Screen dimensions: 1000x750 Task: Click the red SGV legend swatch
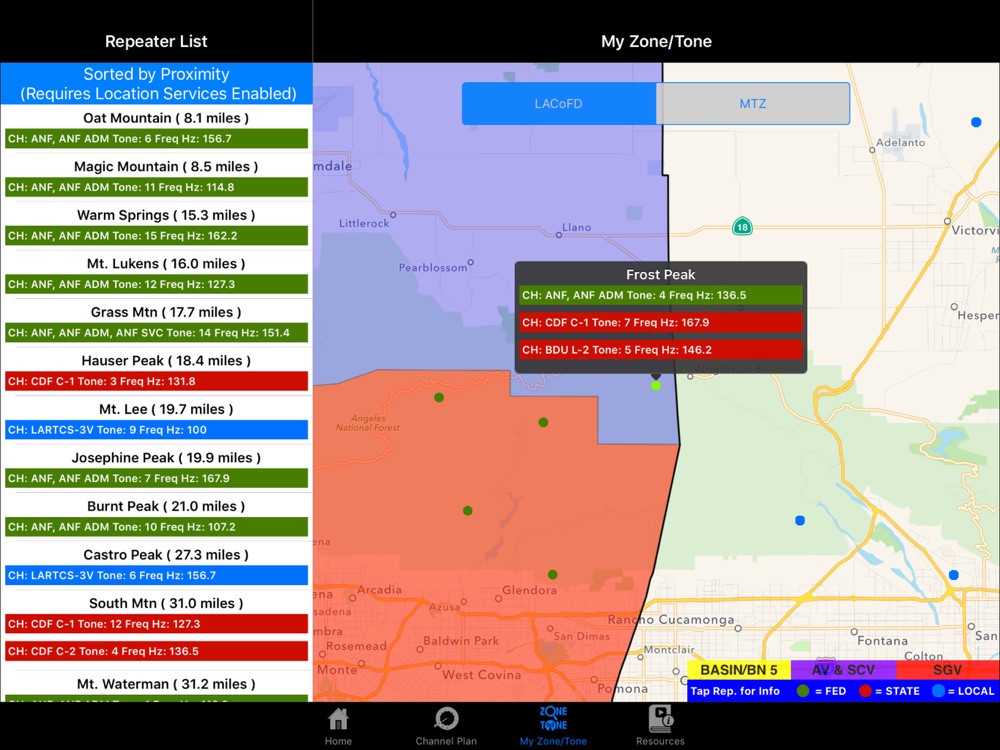[x=947, y=670]
